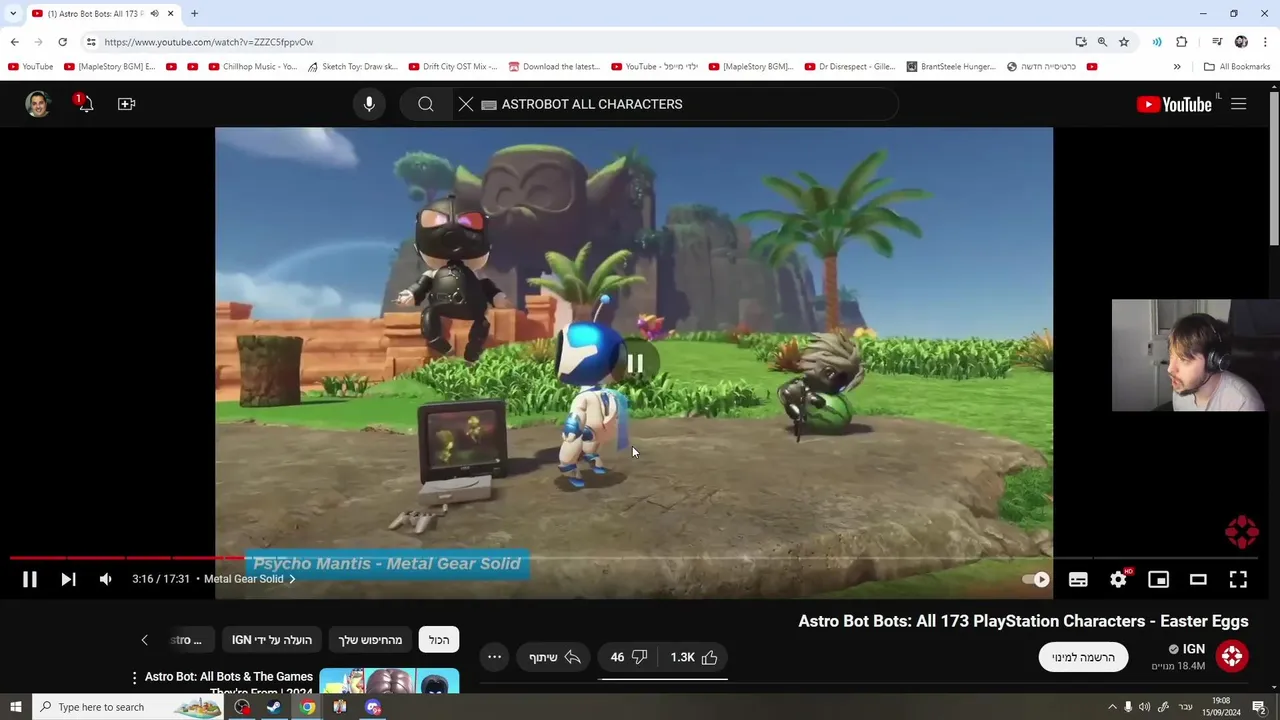Show hidden system tray icons
The image size is (1280, 720).
click(x=1111, y=707)
